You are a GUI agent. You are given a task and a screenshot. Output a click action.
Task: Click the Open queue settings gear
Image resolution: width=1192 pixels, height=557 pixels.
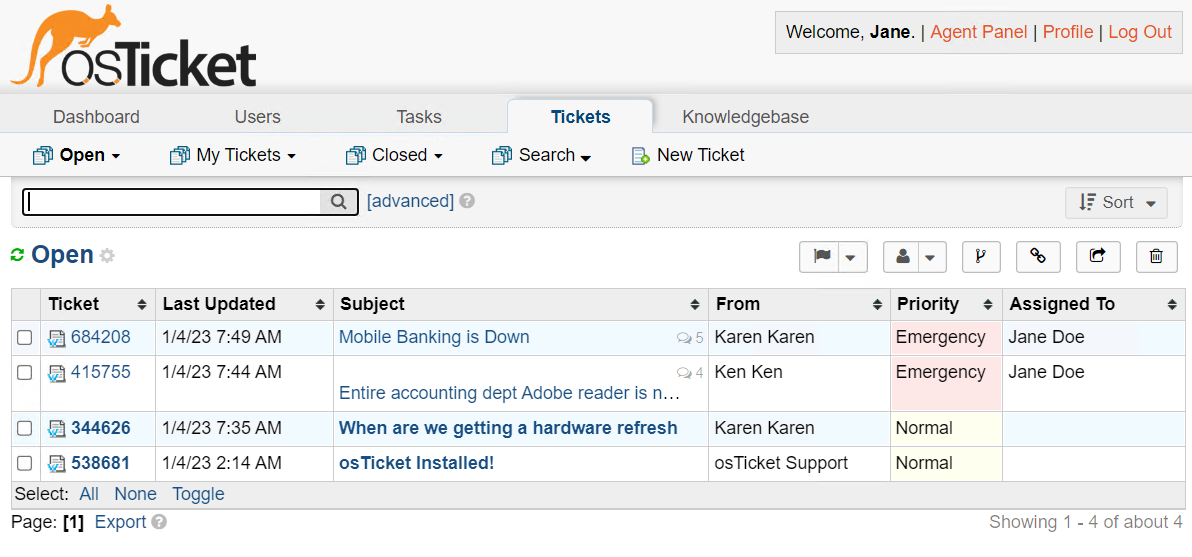(x=107, y=256)
